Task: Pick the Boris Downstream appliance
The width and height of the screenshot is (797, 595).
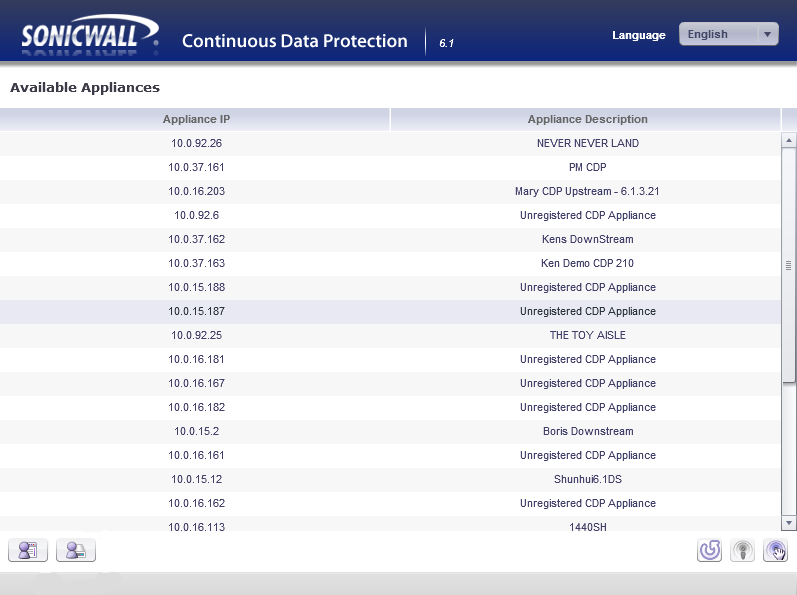Action: (x=390, y=431)
